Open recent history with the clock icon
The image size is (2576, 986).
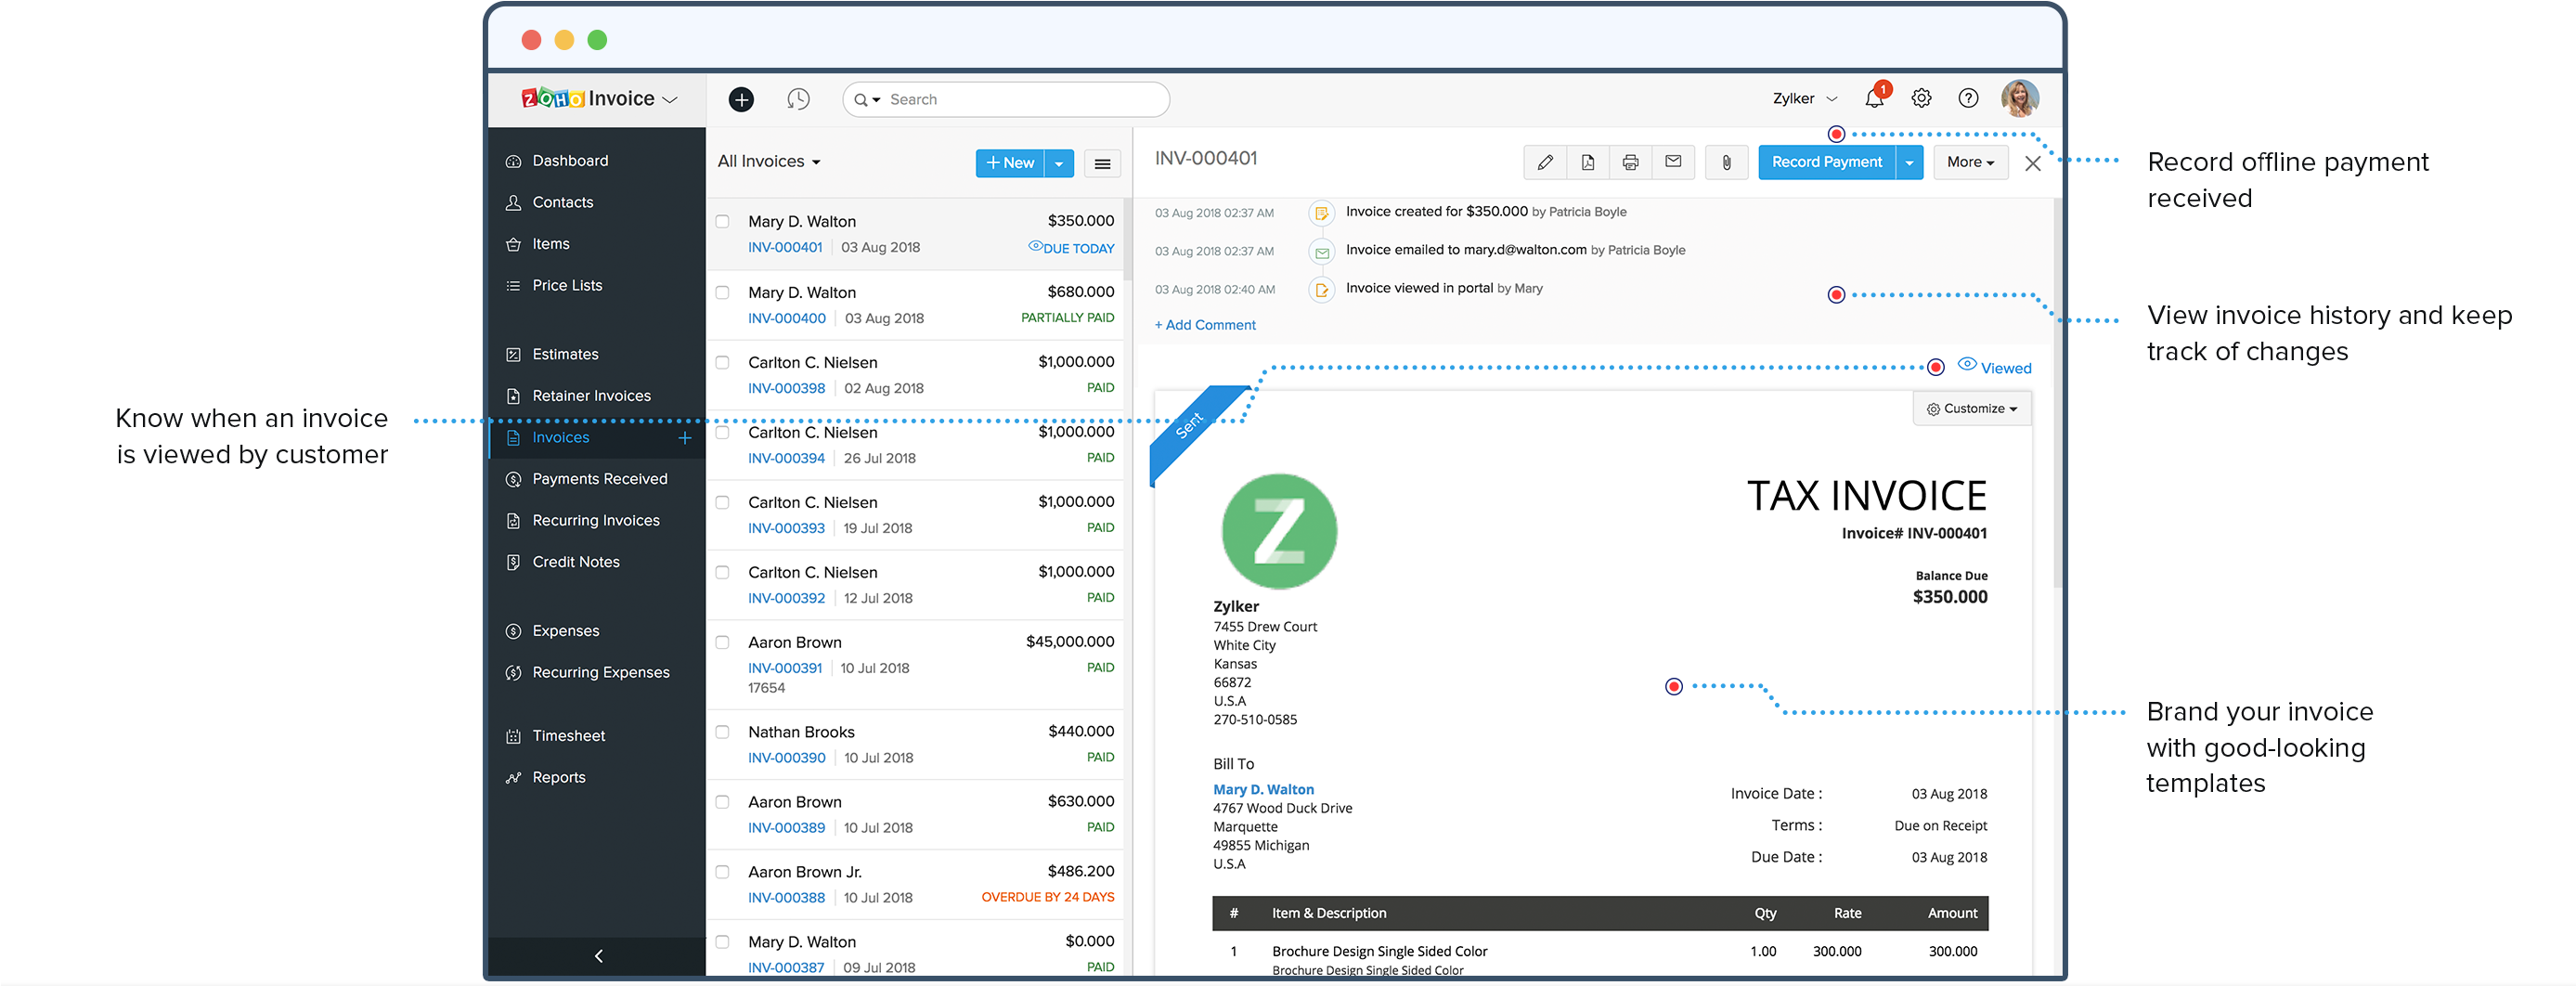click(797, 99)
